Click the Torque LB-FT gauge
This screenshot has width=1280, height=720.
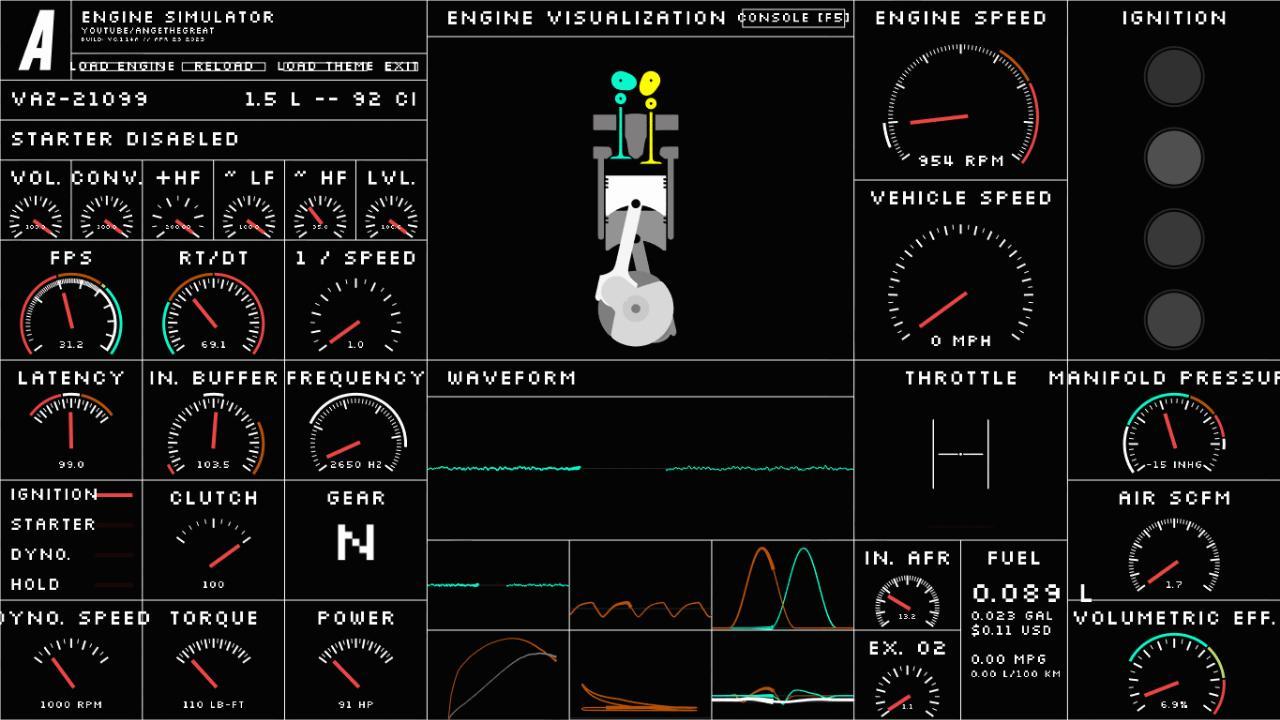[213, 666]
